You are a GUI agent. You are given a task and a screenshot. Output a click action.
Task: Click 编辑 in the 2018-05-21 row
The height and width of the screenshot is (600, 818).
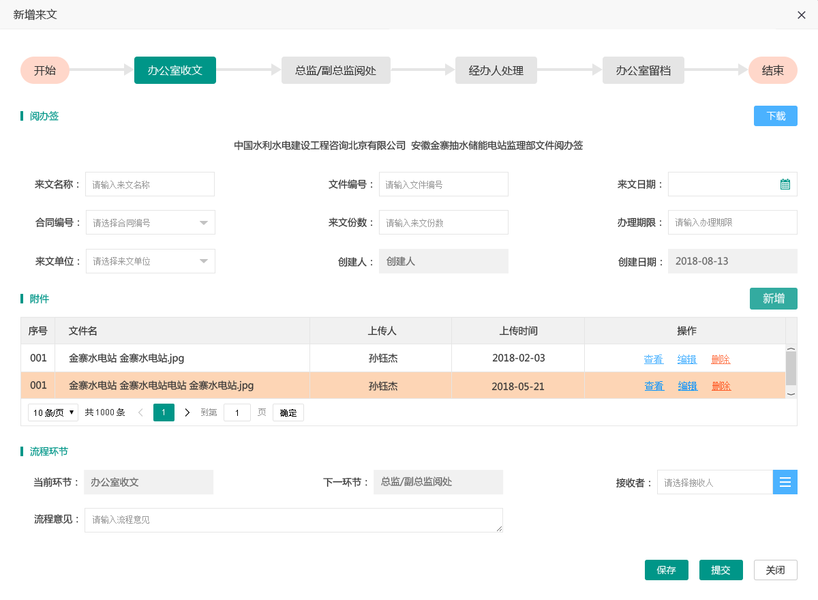(x=687, y=386)
